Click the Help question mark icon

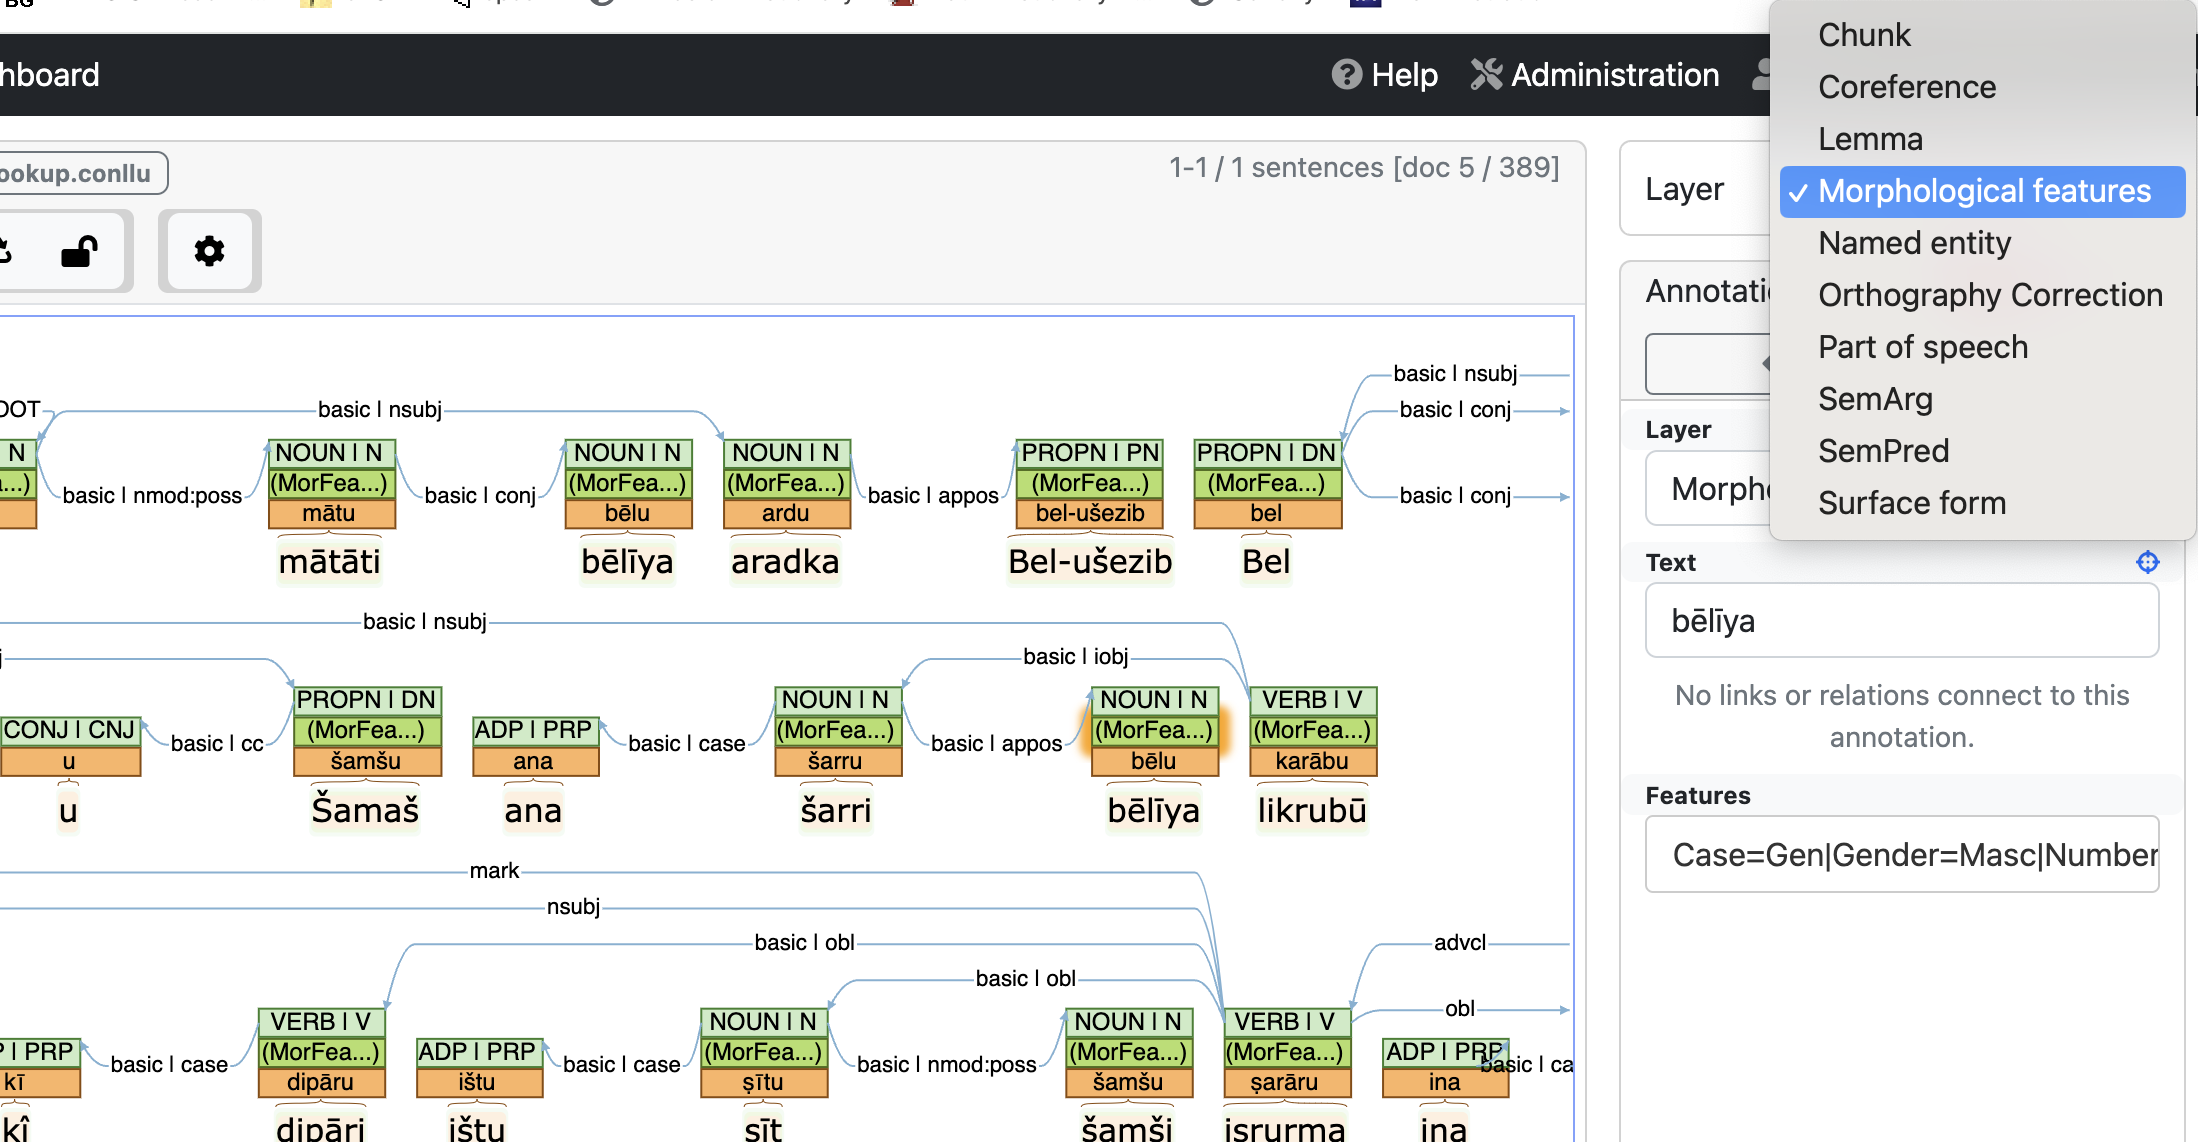tap(1346, 75)
